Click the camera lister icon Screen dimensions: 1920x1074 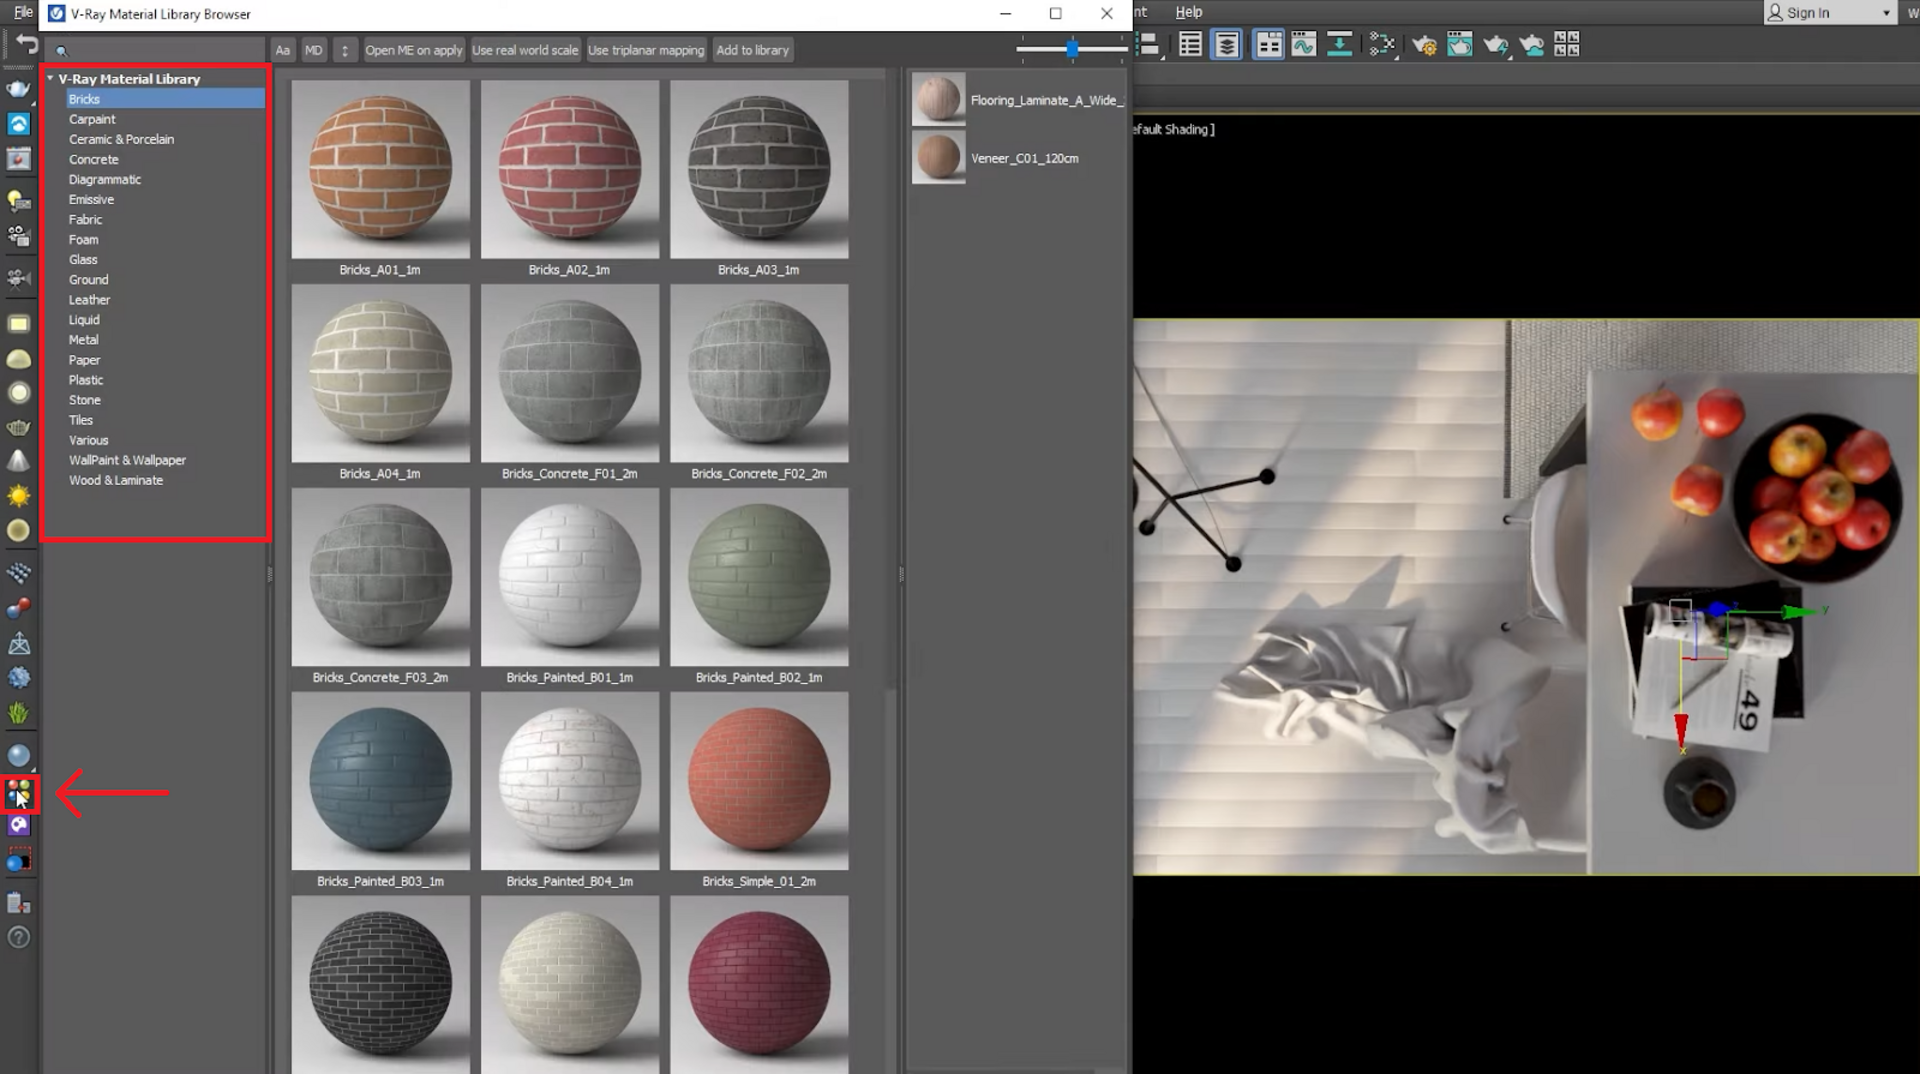click(x=19, y=236)
